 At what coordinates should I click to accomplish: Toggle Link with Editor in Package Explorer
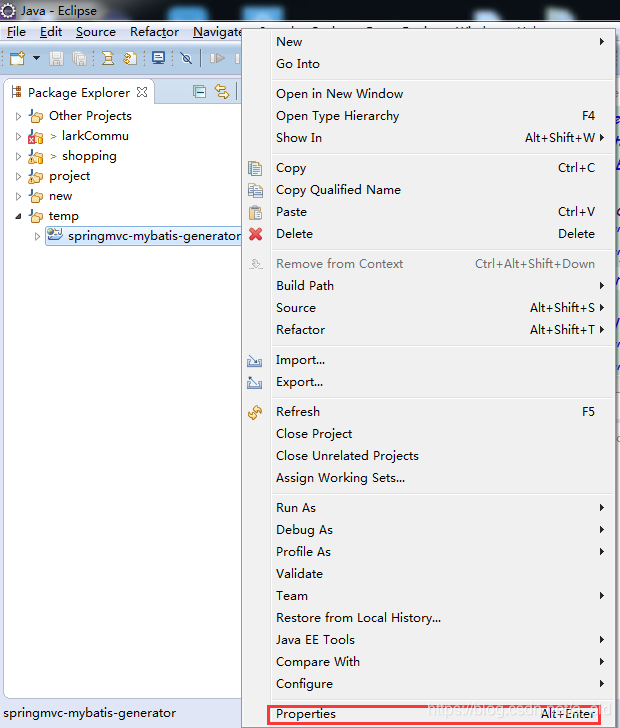coord(222,92)
